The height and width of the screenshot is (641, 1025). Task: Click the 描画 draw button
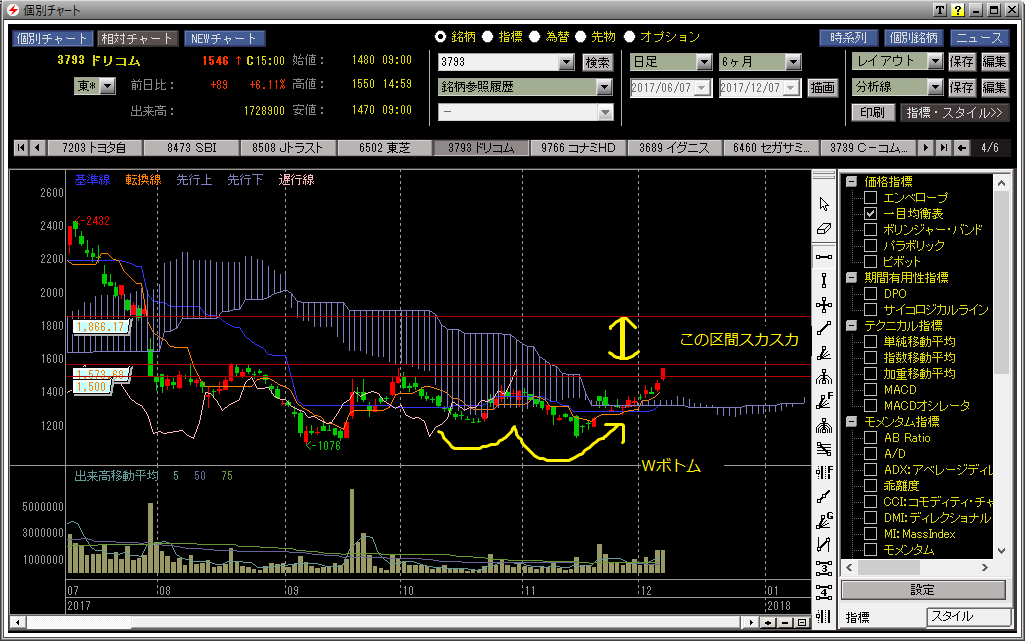pyautogui.click(x=822, y=87)
